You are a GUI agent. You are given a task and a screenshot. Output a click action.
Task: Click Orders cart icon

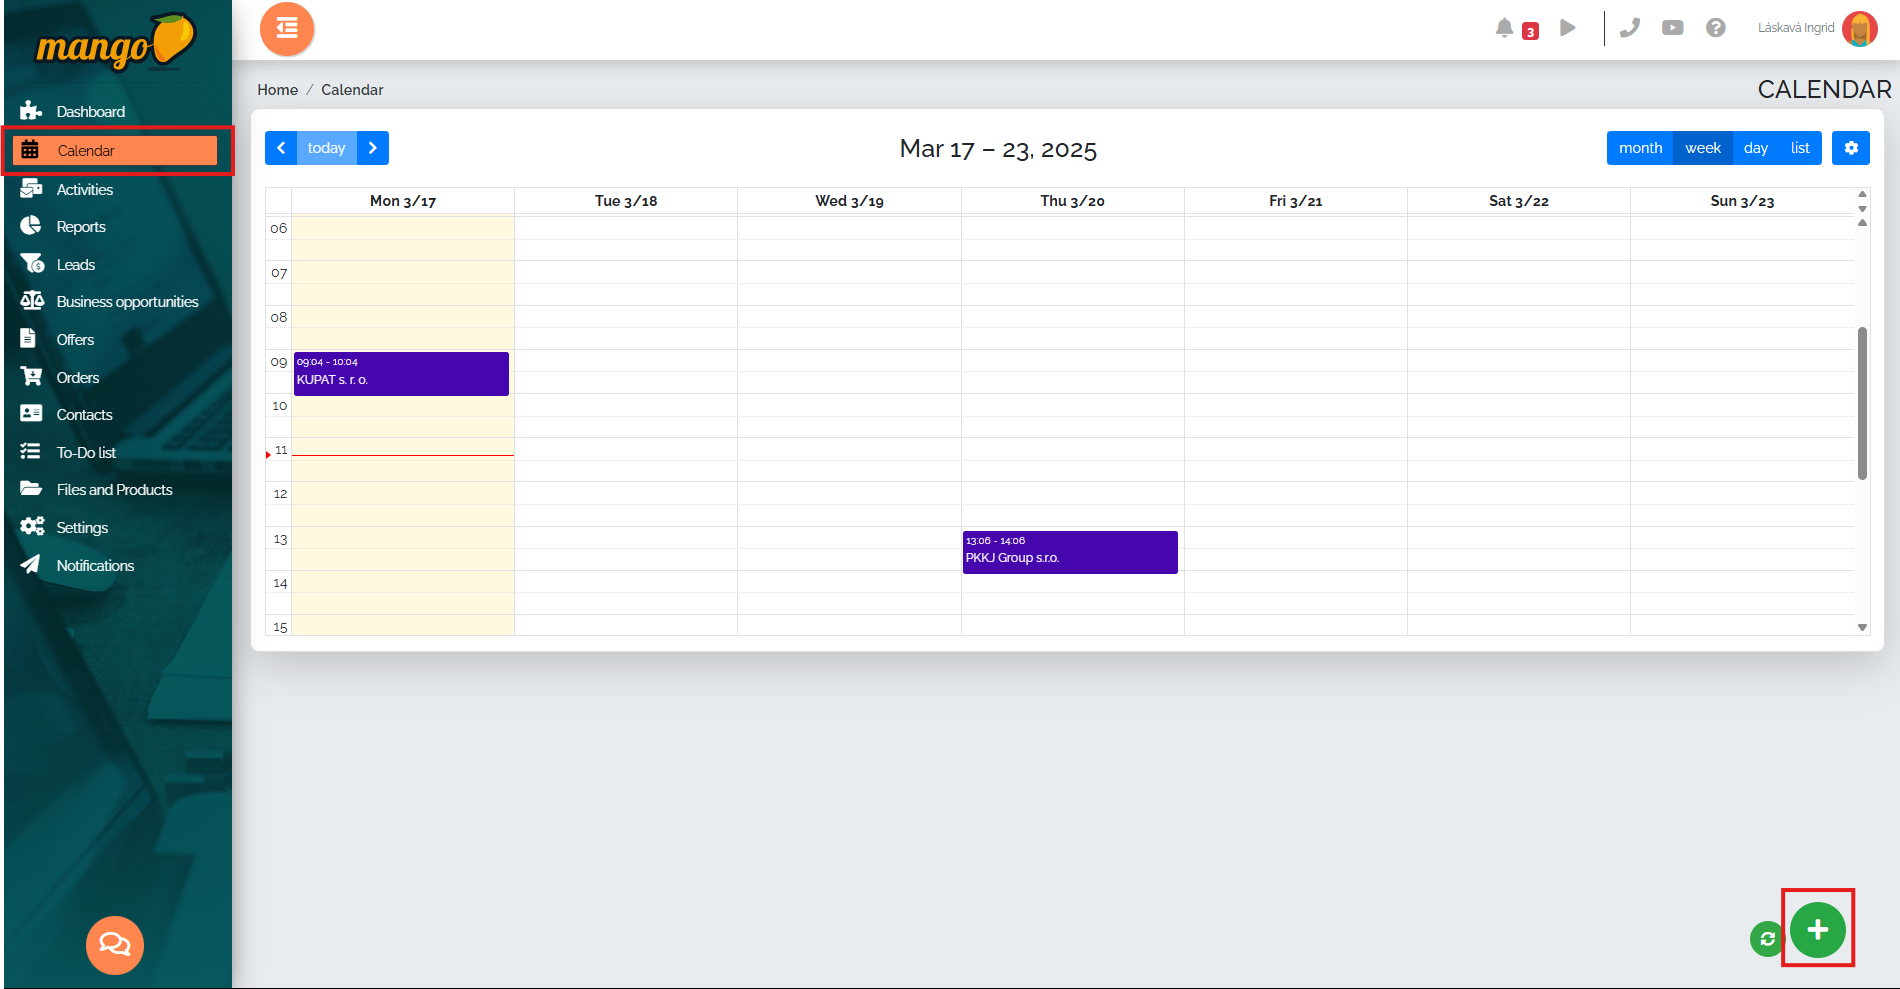32,377
